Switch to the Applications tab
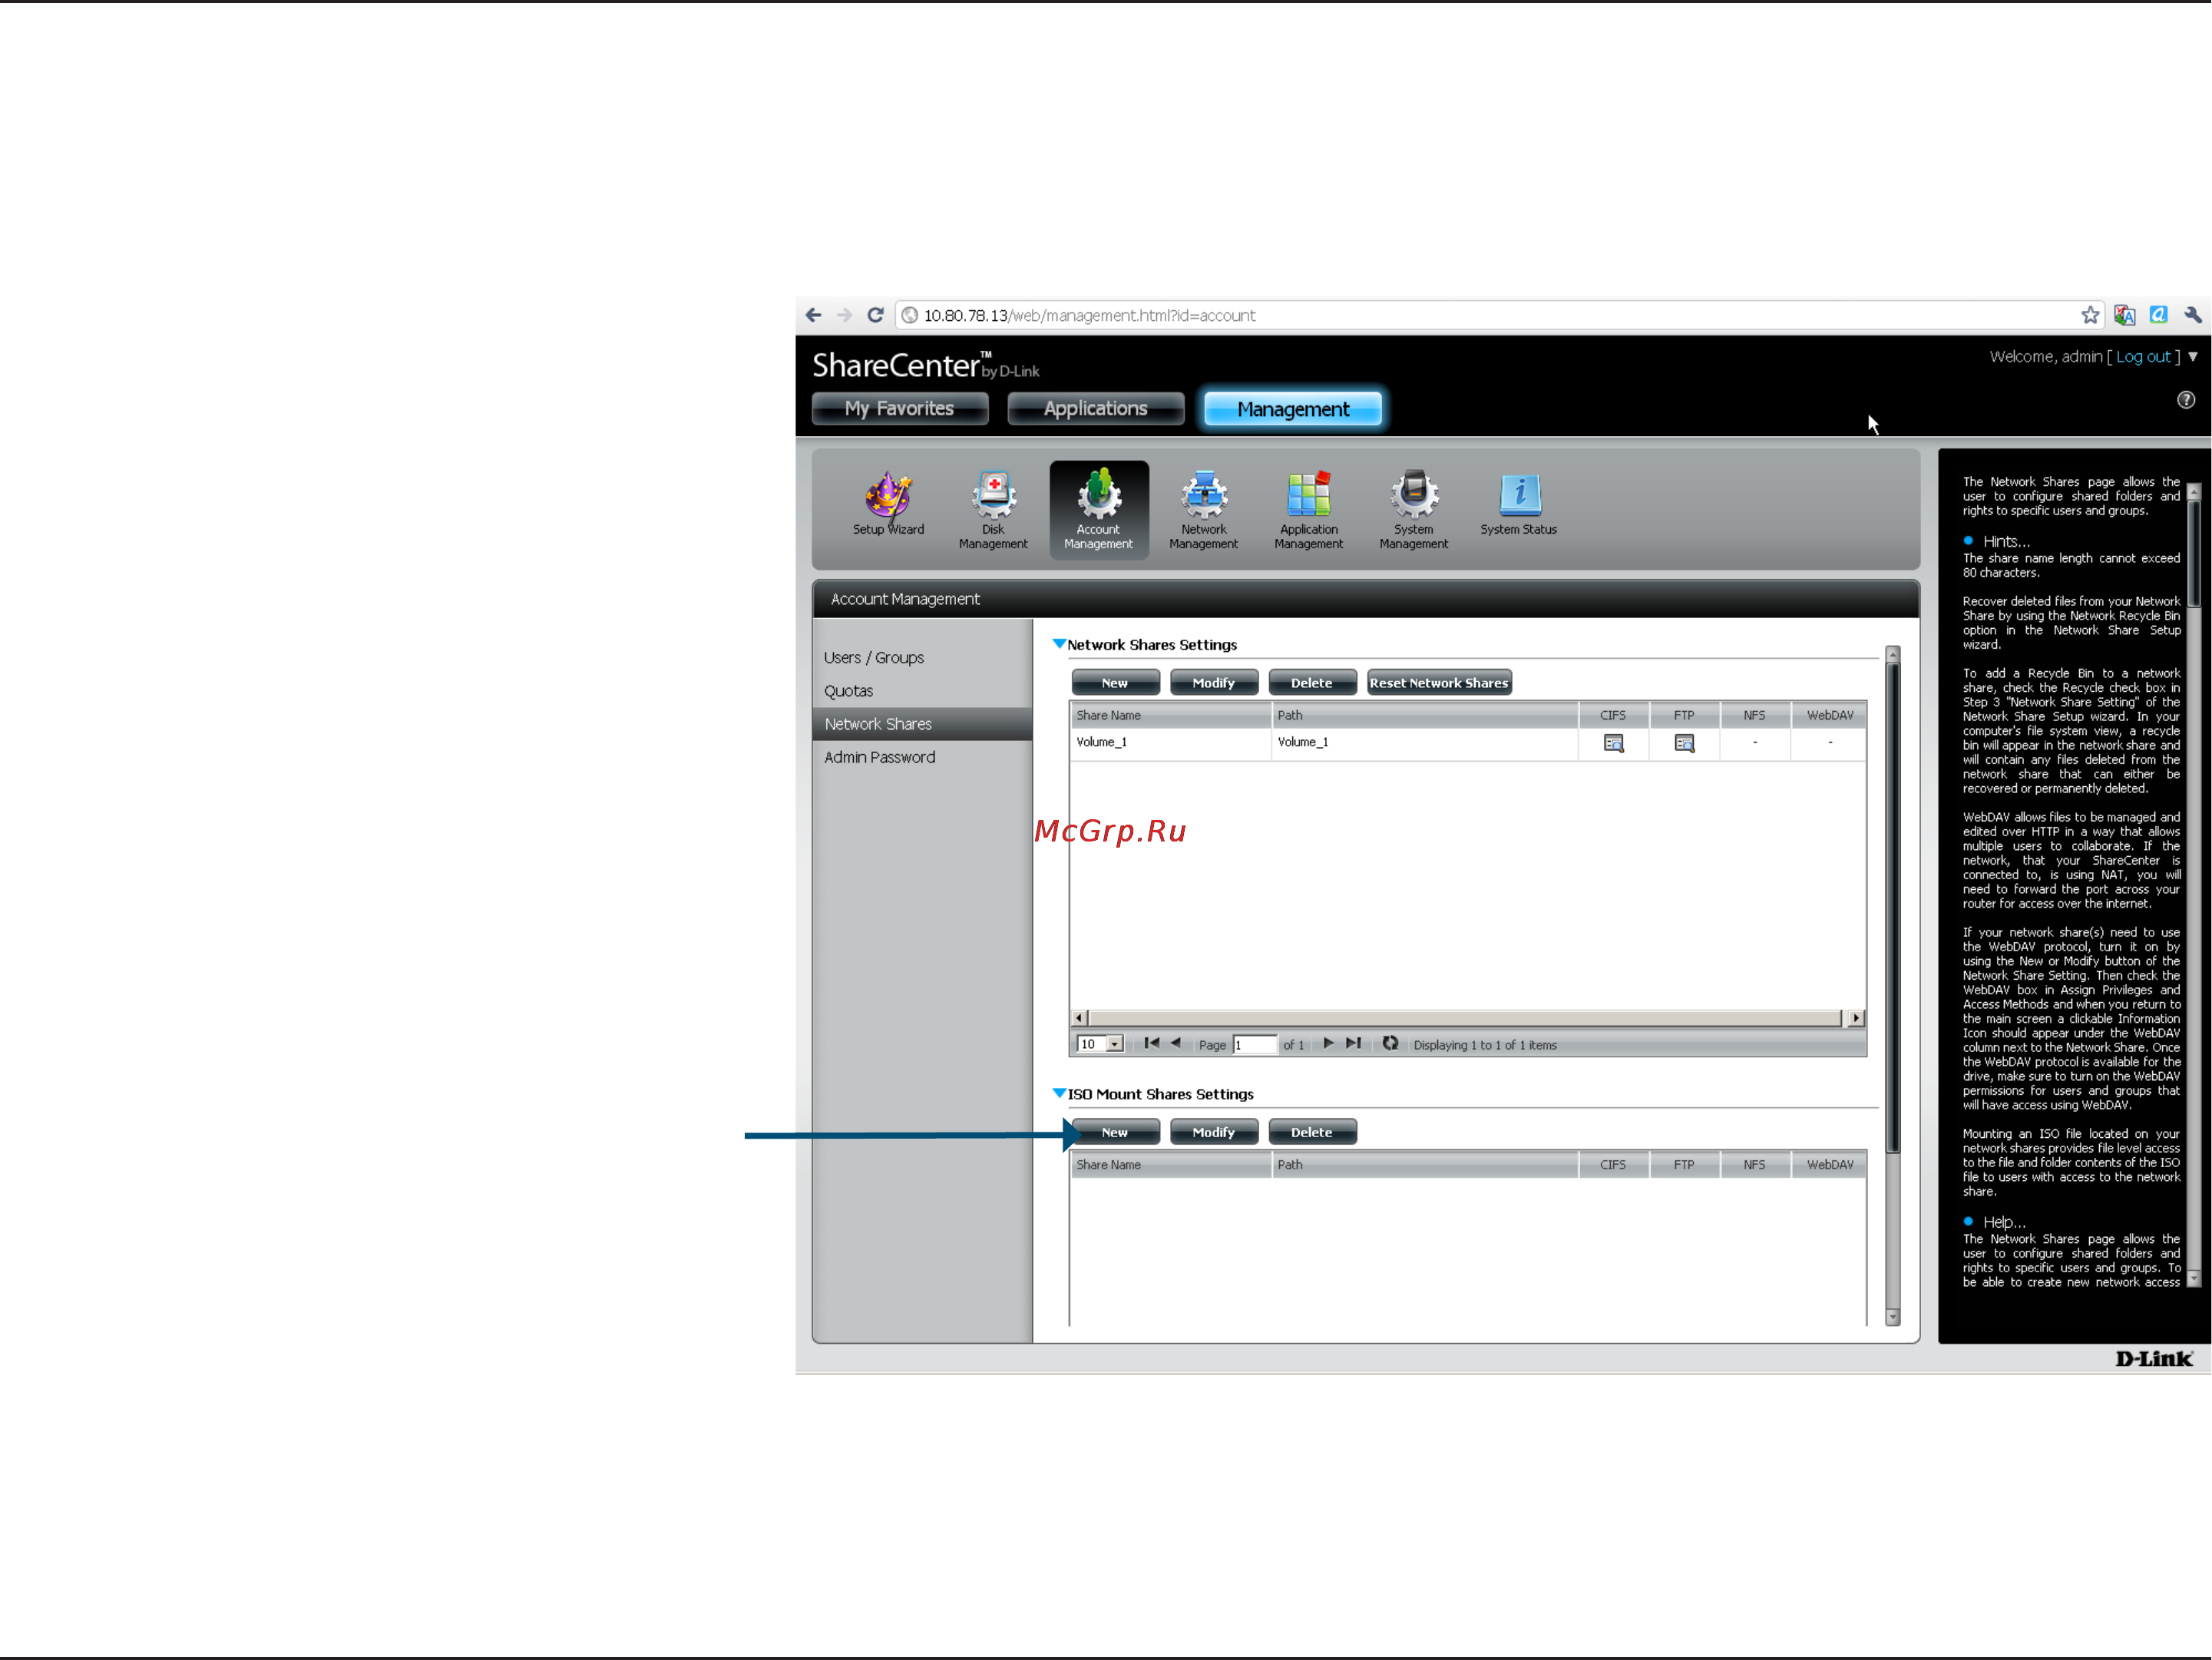The image size is (2212, 1660). click(1095, 408)
